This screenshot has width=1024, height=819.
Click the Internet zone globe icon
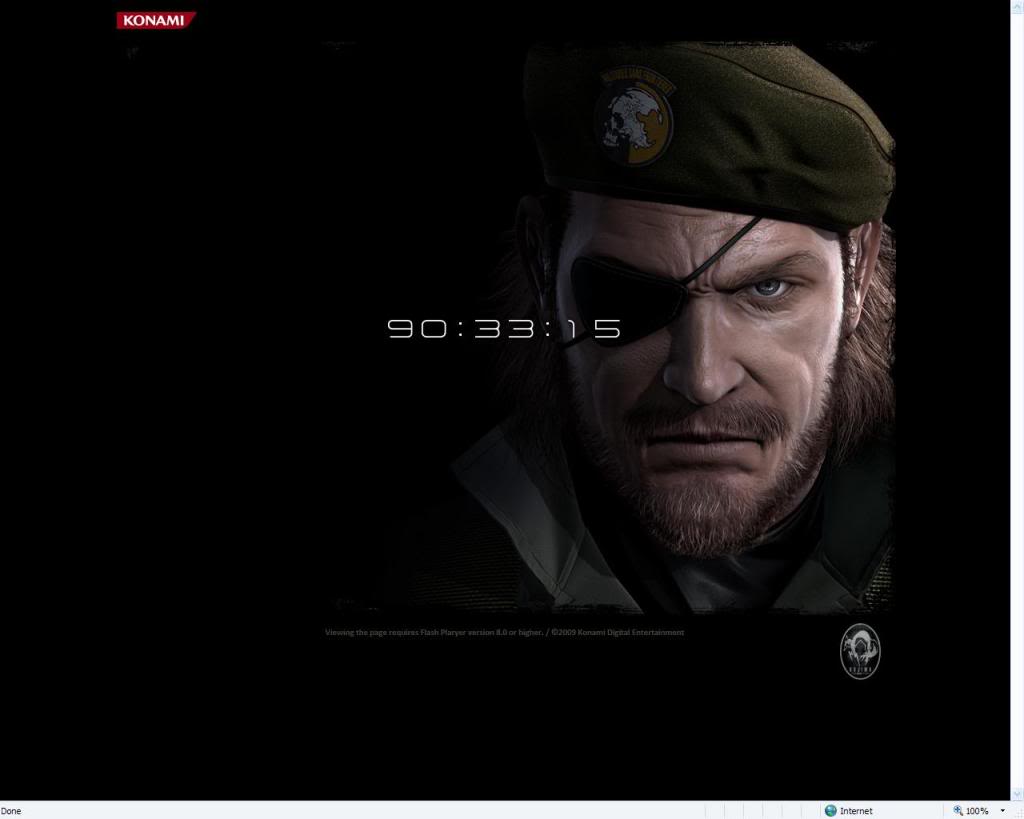[x=831, y=811]
